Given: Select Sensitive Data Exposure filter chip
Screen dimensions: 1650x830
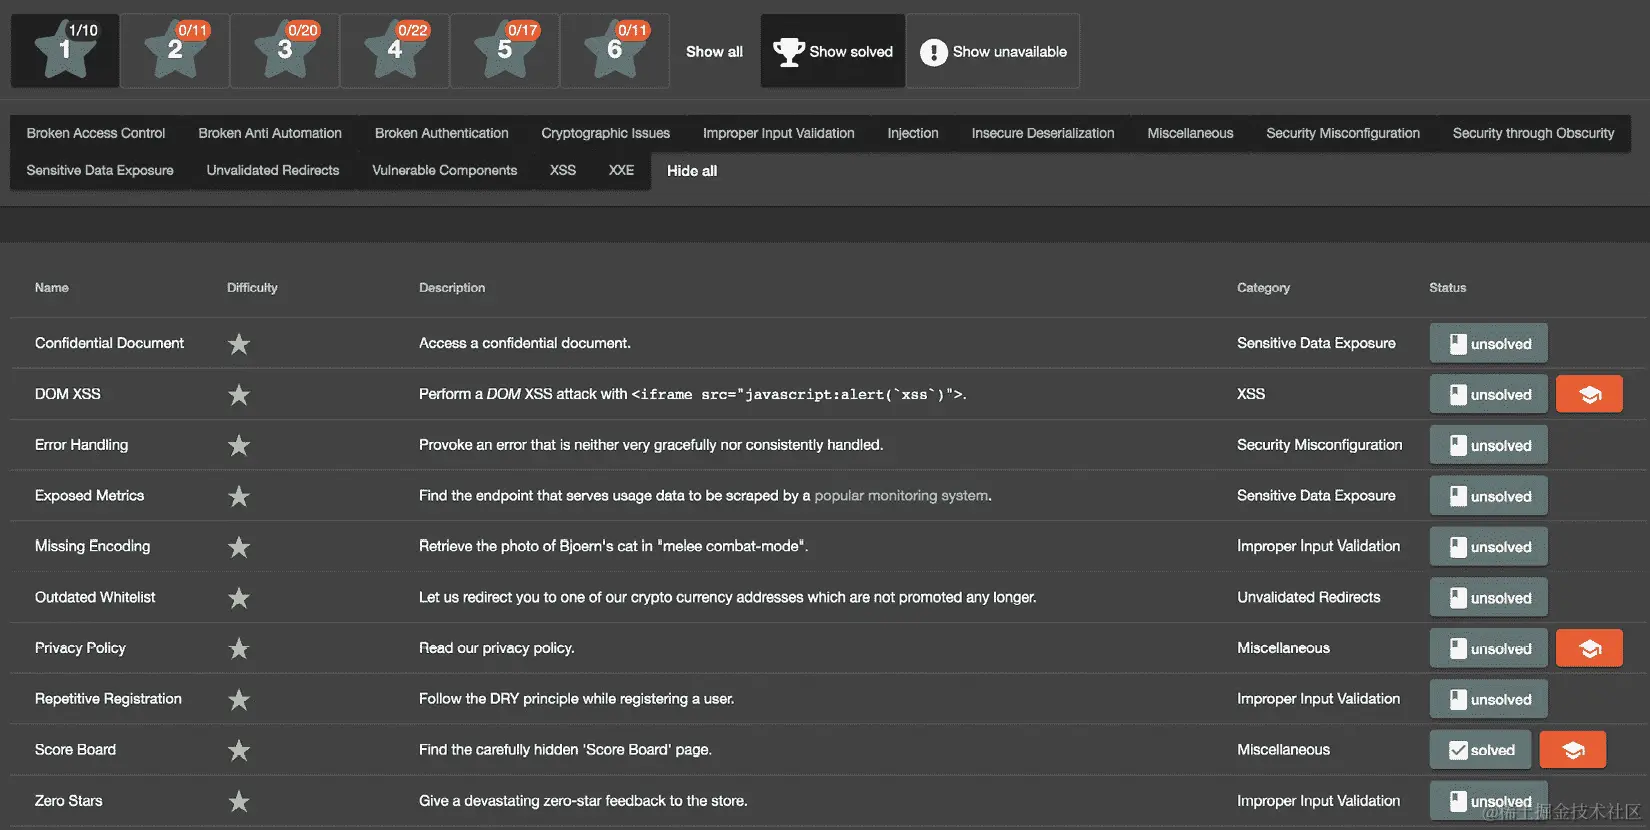Looking at the screenshot, I should tap(100, 170).
